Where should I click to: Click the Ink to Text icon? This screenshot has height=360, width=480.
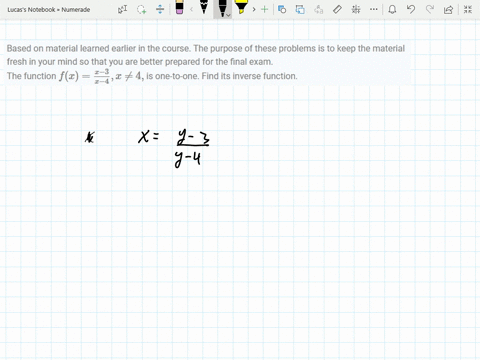tap(319, 9)
